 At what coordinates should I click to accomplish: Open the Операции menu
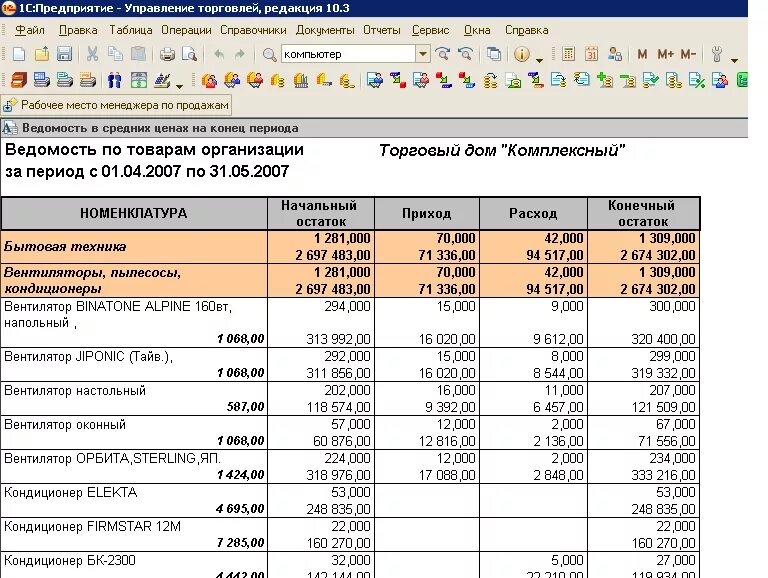(186, 30)
